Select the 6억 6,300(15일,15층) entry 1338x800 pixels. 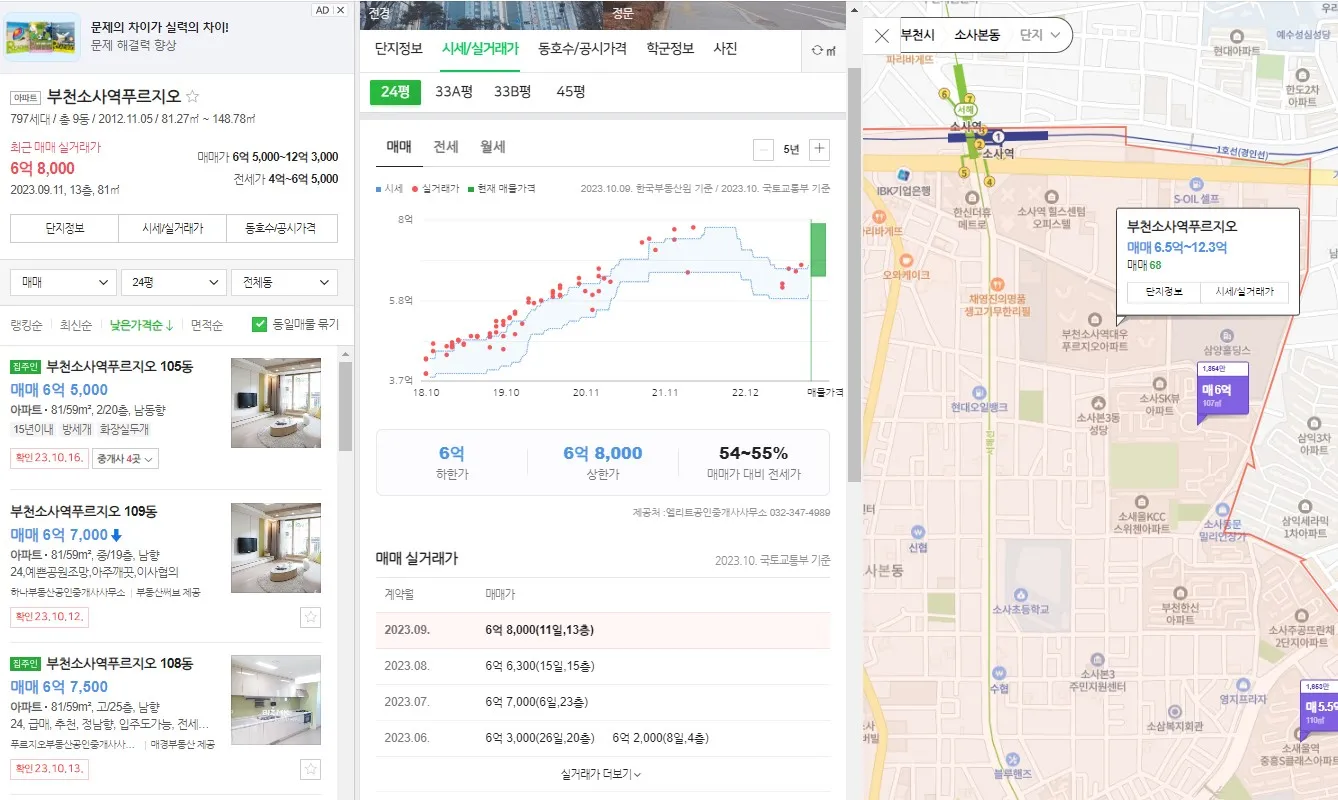541,666
